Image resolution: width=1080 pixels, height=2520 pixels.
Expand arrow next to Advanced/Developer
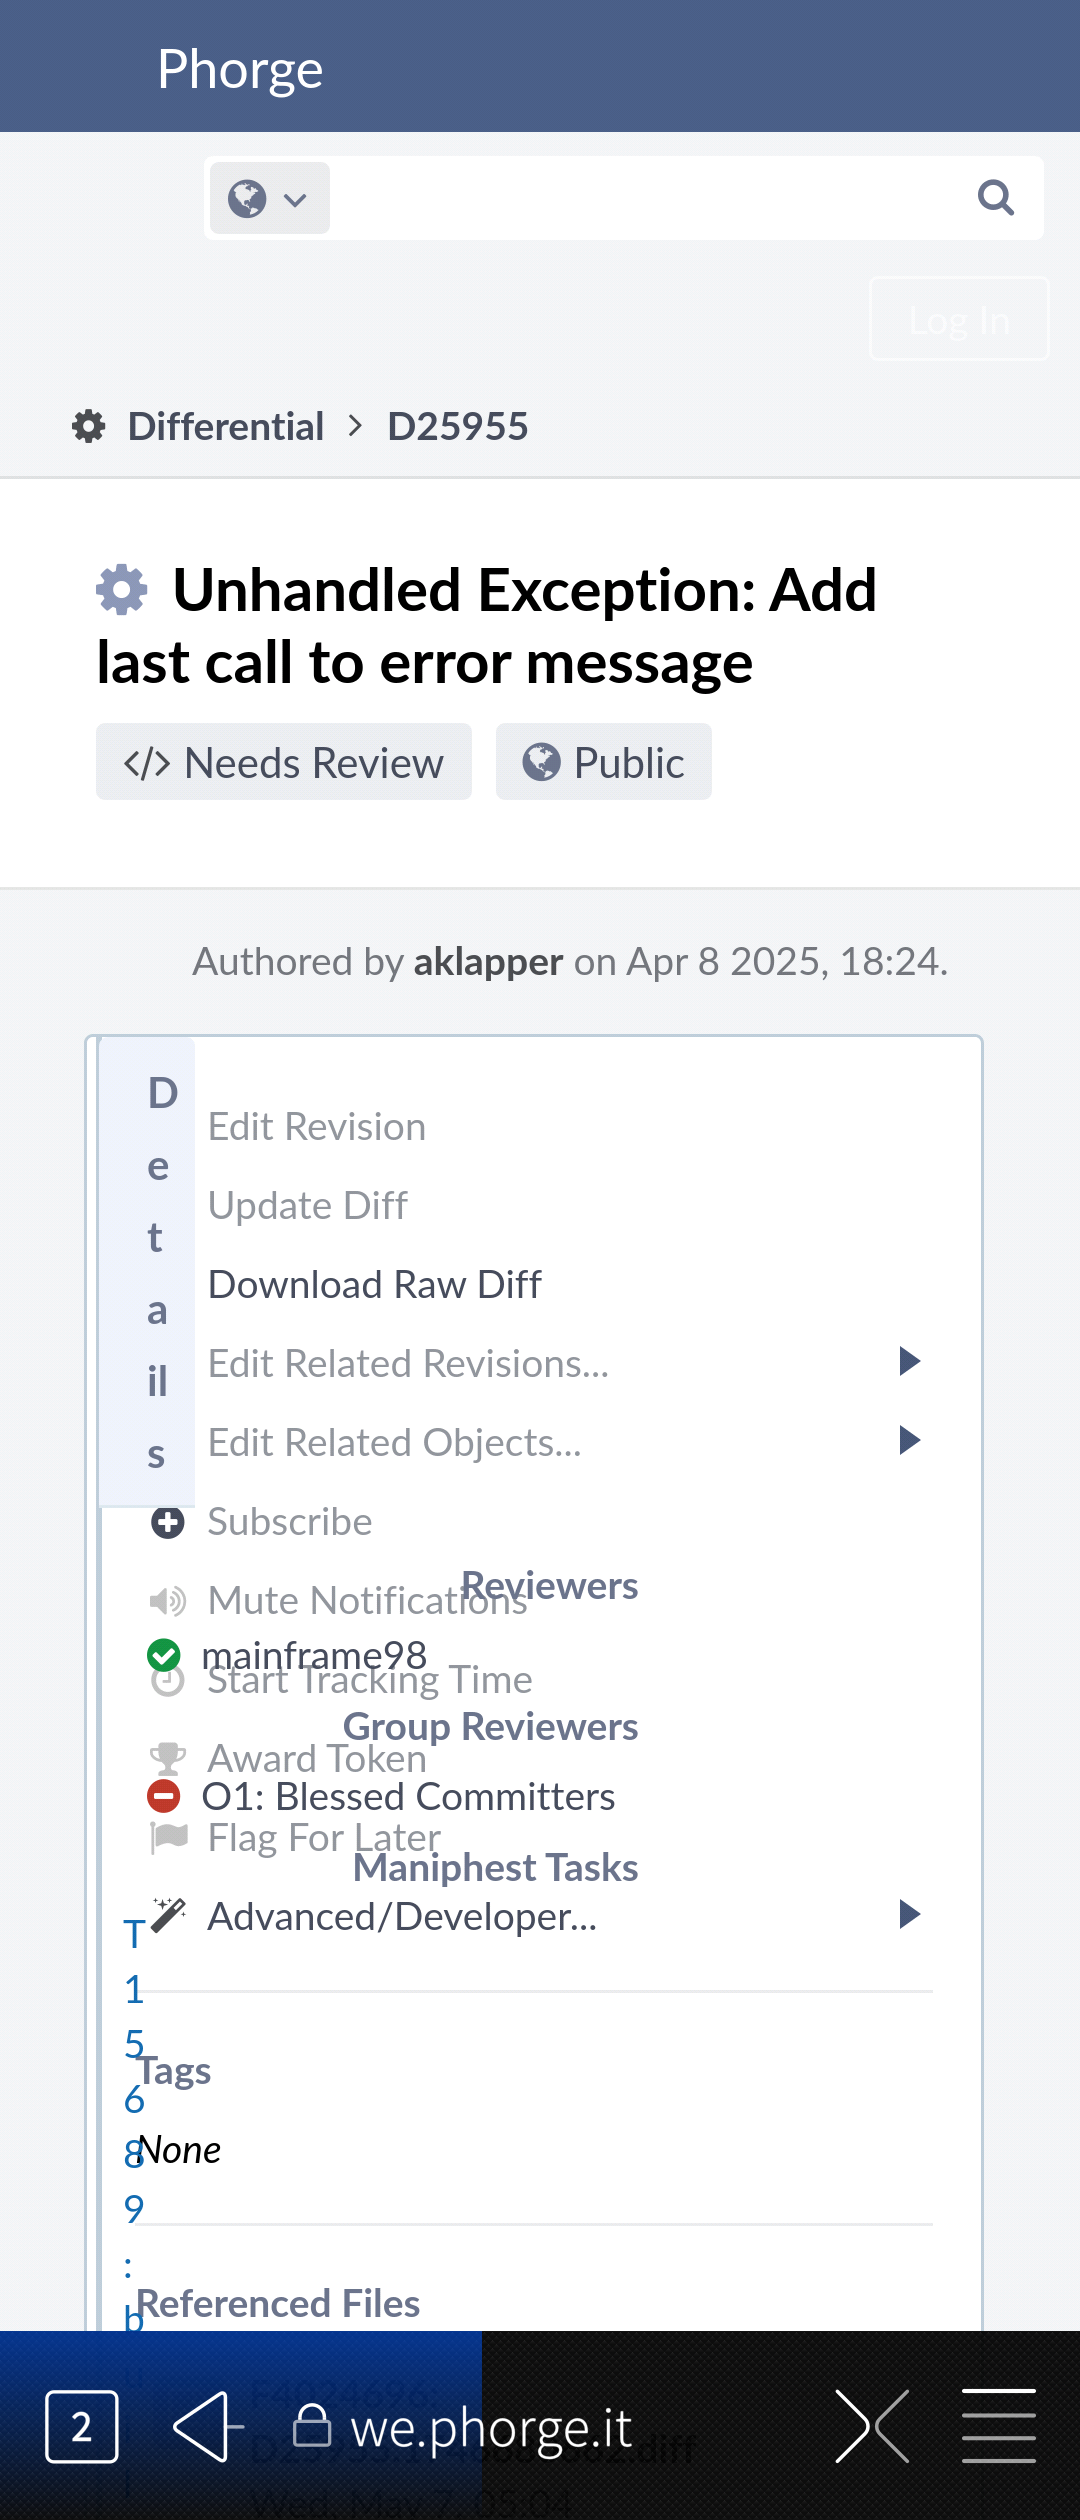point(909,1914)
